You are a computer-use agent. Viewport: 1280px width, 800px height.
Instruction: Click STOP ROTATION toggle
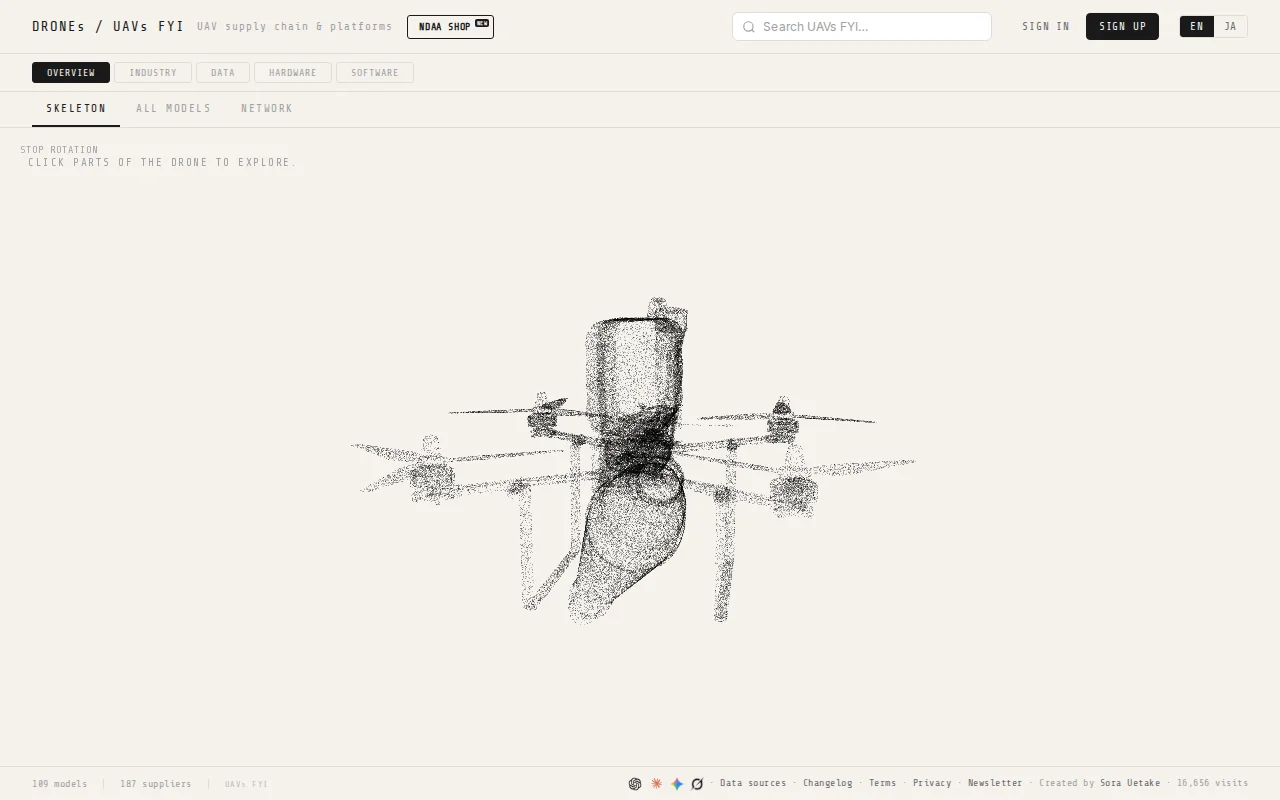click(x=59, y=150)
